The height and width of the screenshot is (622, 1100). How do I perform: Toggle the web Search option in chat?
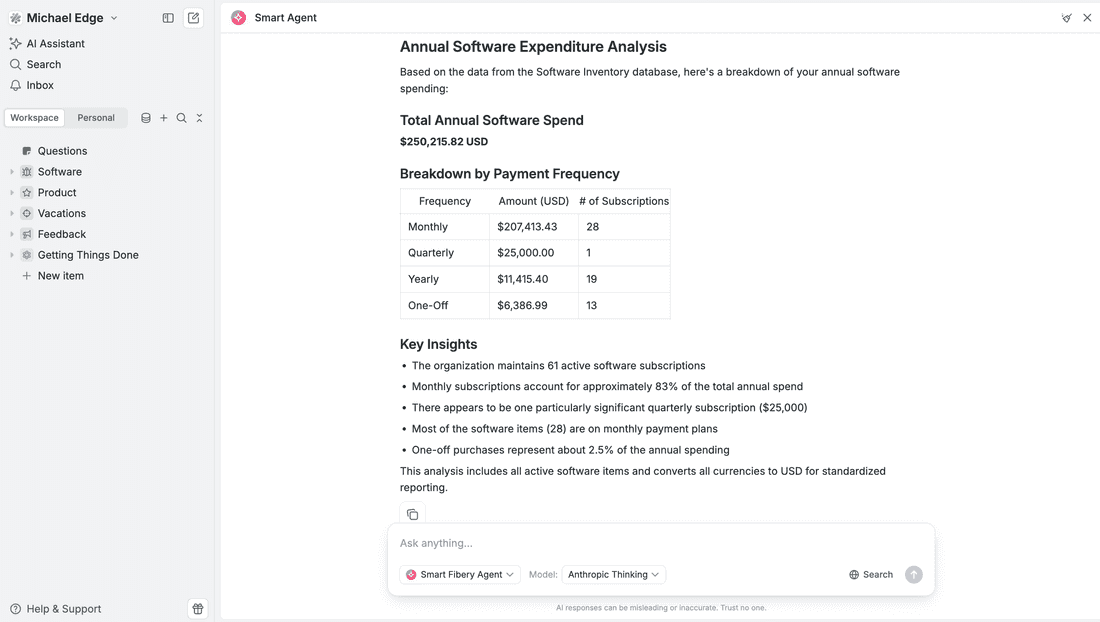[871, 575]
